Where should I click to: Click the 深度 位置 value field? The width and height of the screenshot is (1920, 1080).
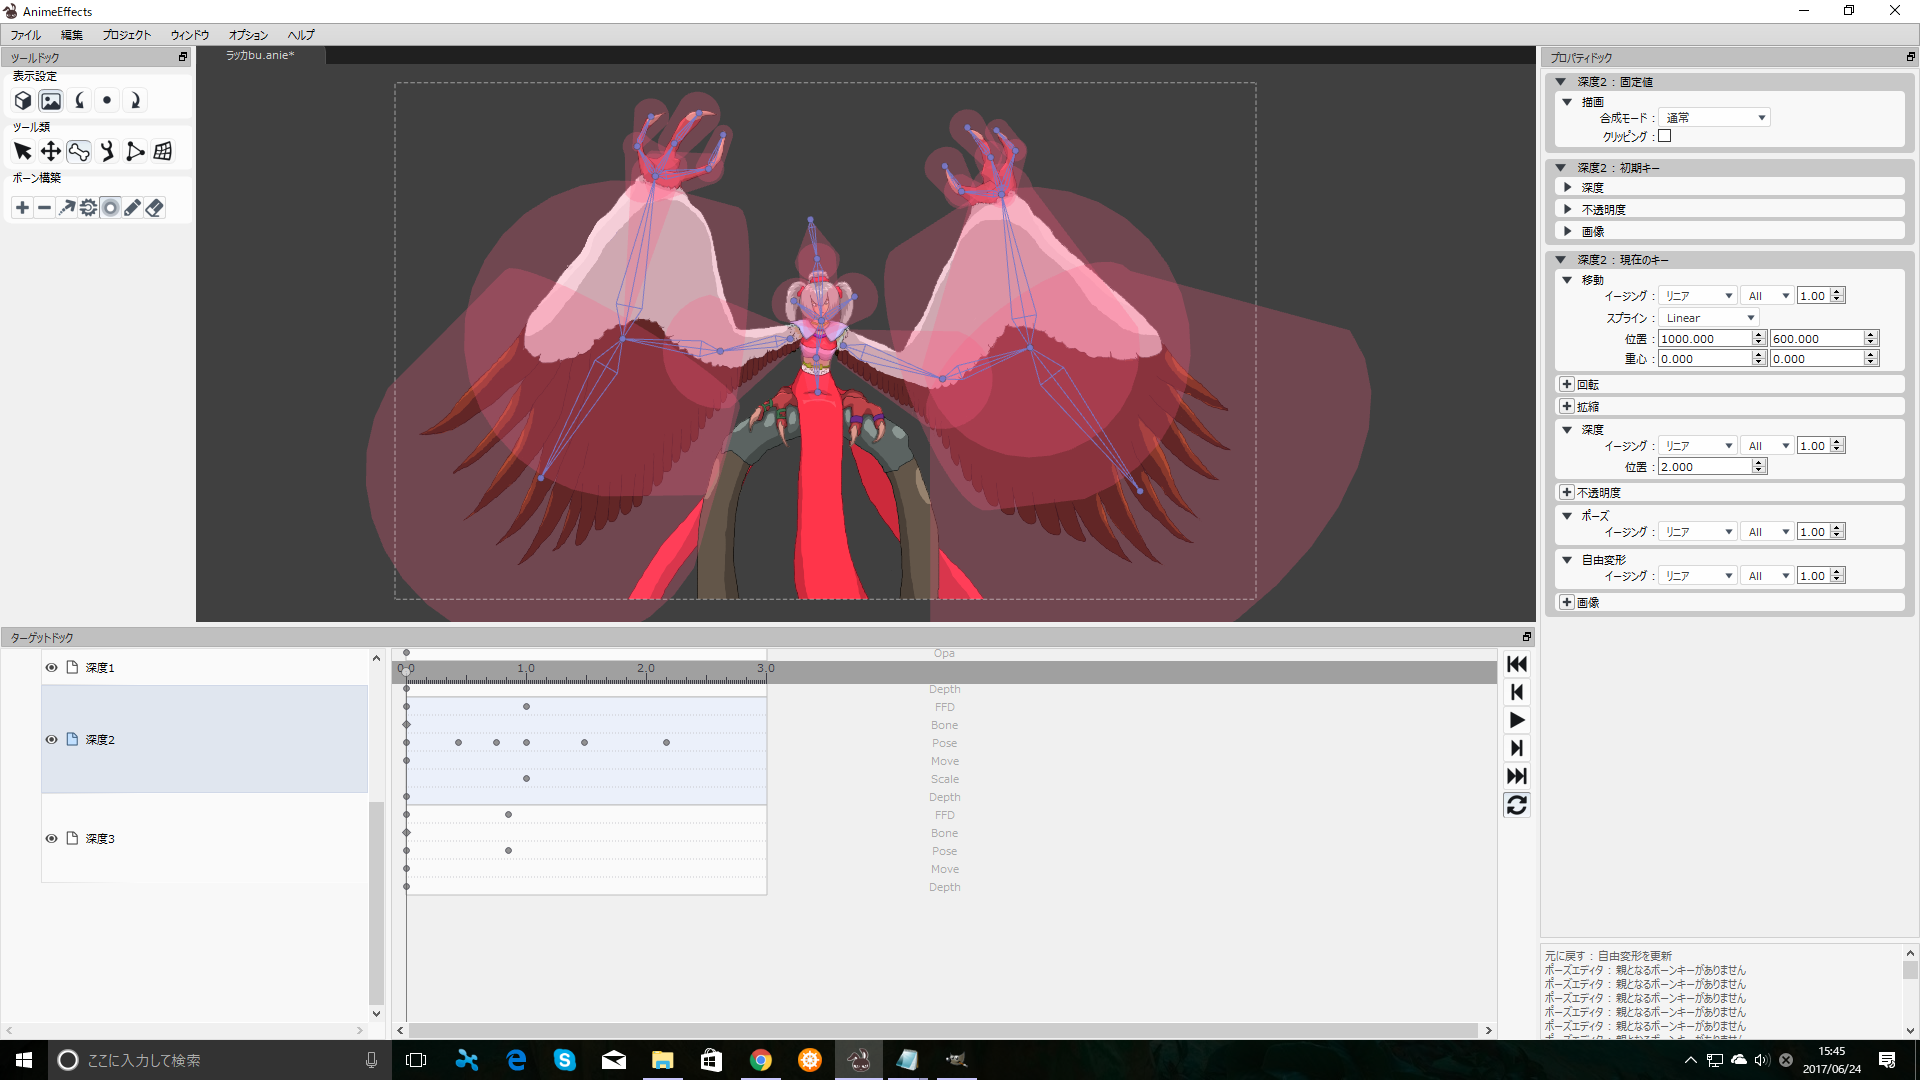pos(1704,467)
